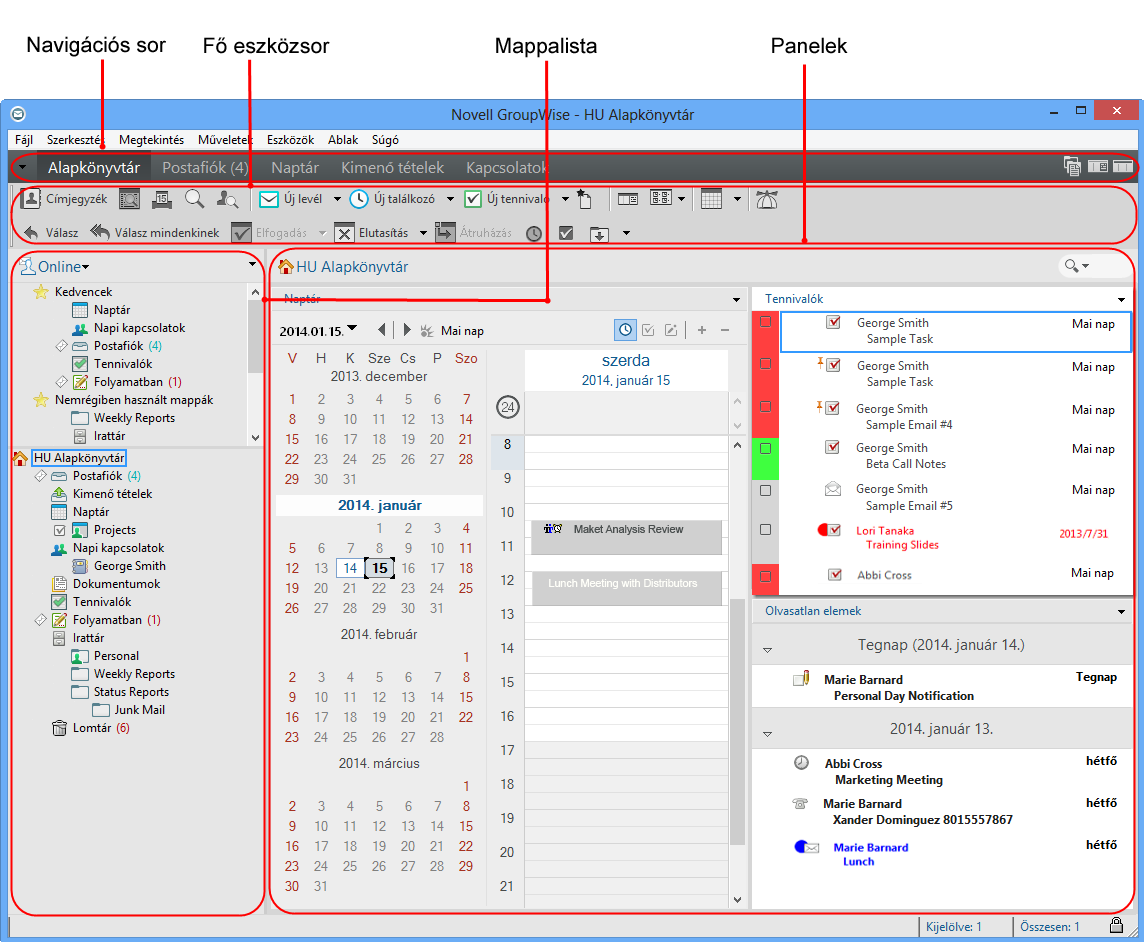Click the view settings grid icon
The image size is (1144, 942).
click(661, 198)
